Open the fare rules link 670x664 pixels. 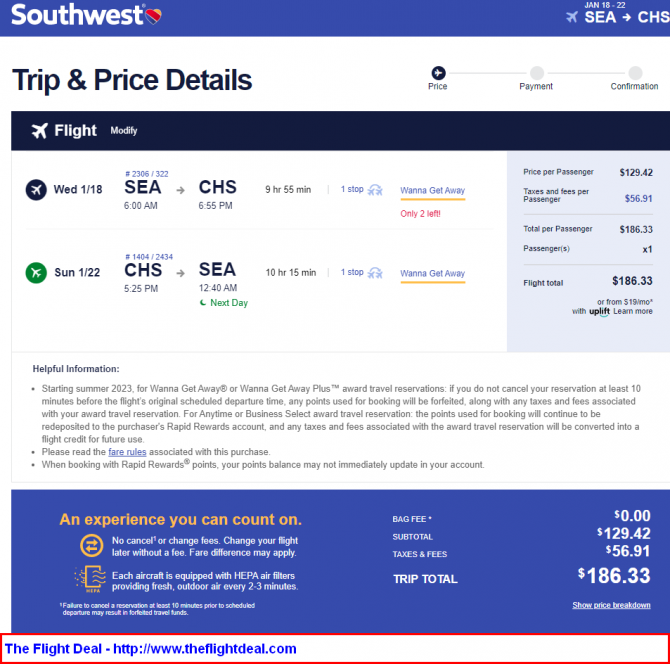point(127,452)
